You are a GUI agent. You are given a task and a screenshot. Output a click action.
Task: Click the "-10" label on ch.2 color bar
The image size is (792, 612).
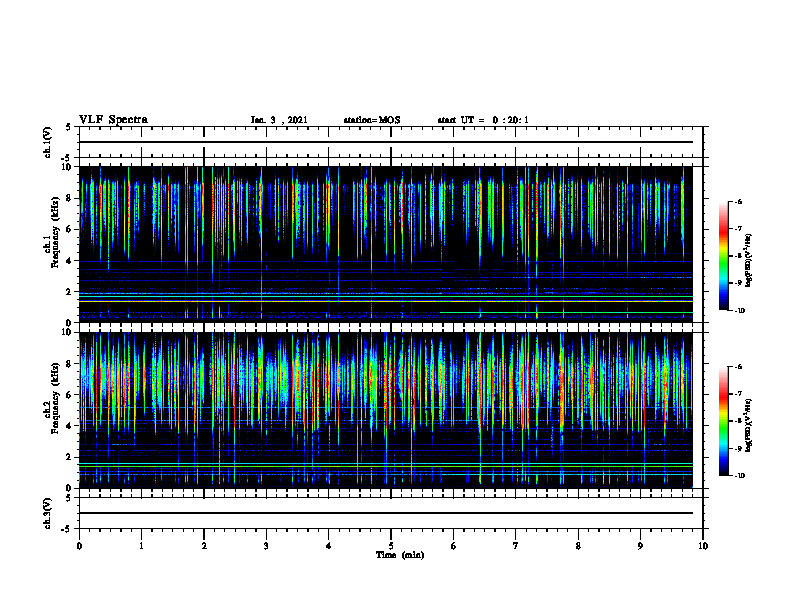click(x=739, y=475)
